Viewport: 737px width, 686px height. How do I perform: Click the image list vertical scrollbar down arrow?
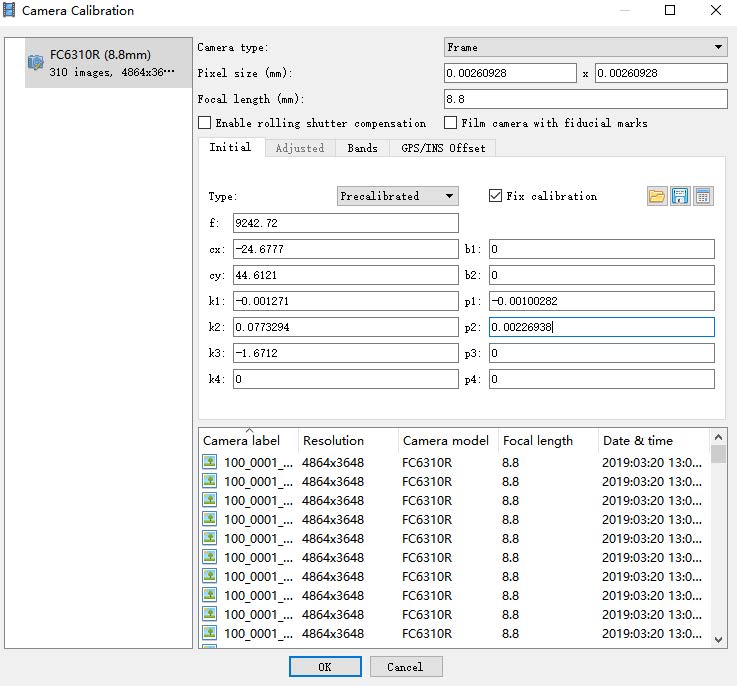tap(718, 638)
